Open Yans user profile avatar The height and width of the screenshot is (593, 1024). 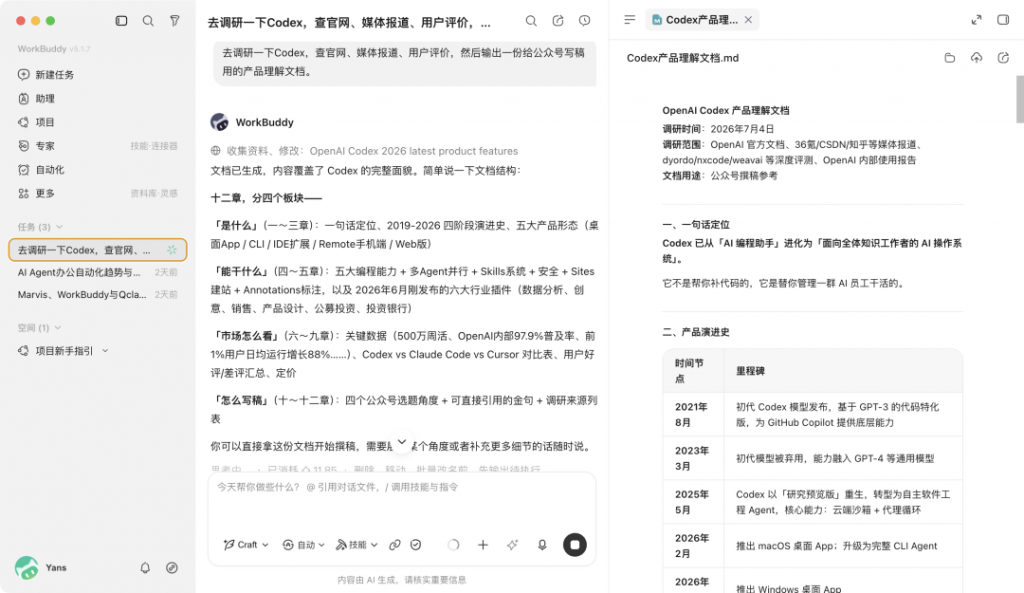point(27,568)
